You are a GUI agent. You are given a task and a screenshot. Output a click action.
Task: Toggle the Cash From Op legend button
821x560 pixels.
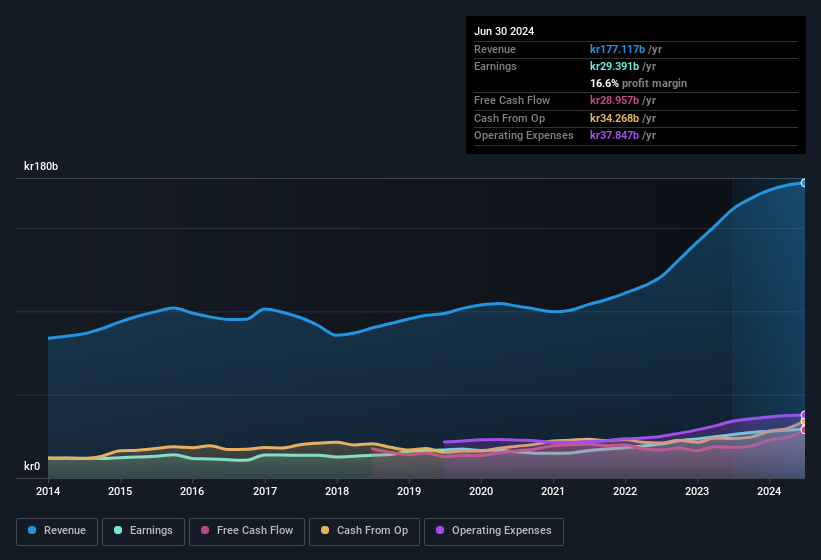tap(364, 531)
